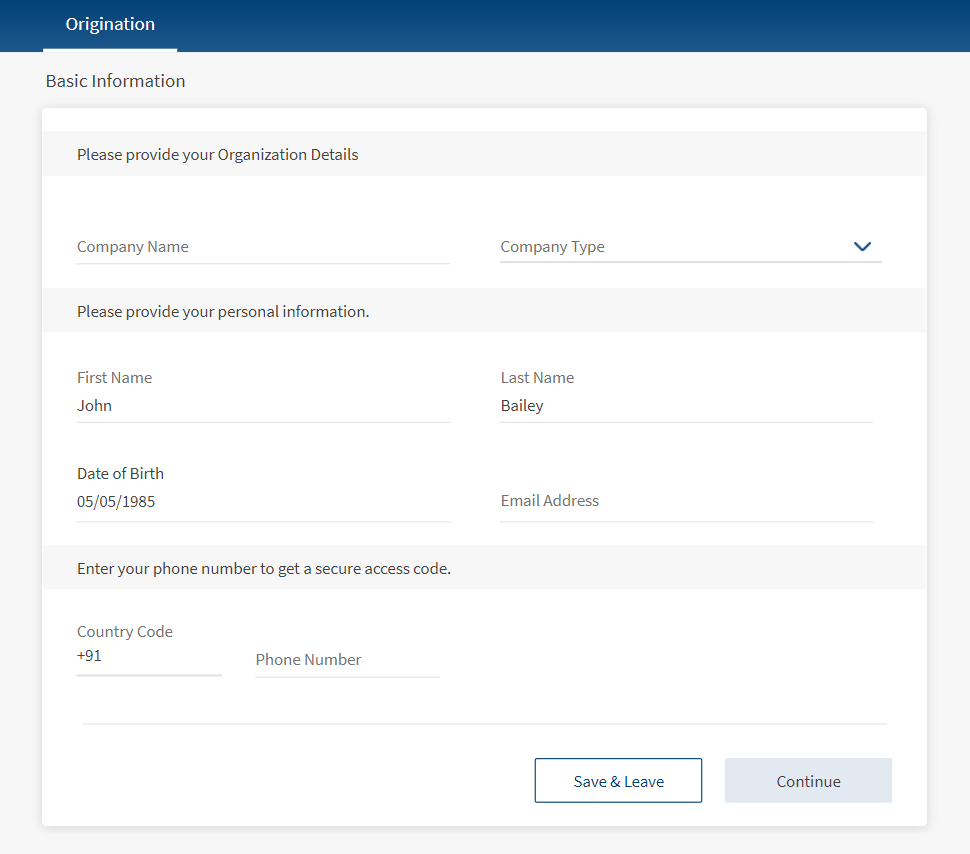970x854 pixels.
Task: Click the Company Name input field
Action: click(263, 247)
